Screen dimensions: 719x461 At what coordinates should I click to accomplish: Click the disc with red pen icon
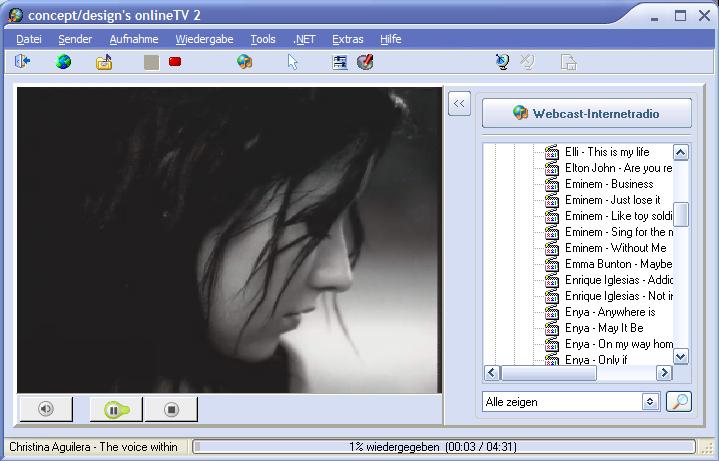[x=365, y=62]
